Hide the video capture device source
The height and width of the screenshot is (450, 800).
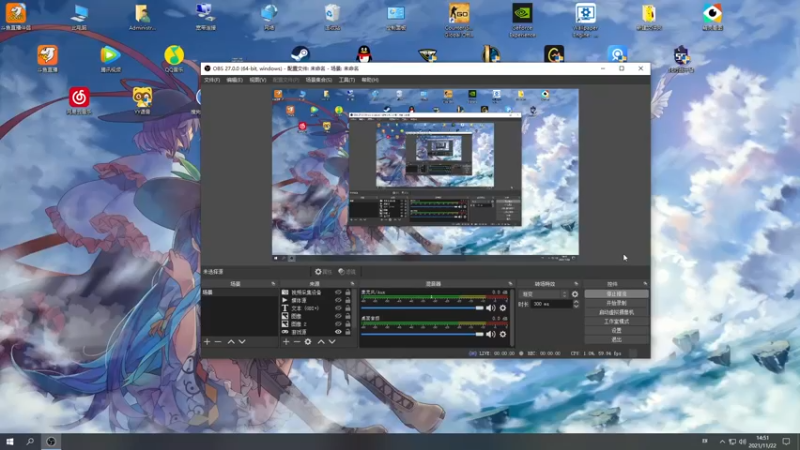coord(338,292)
